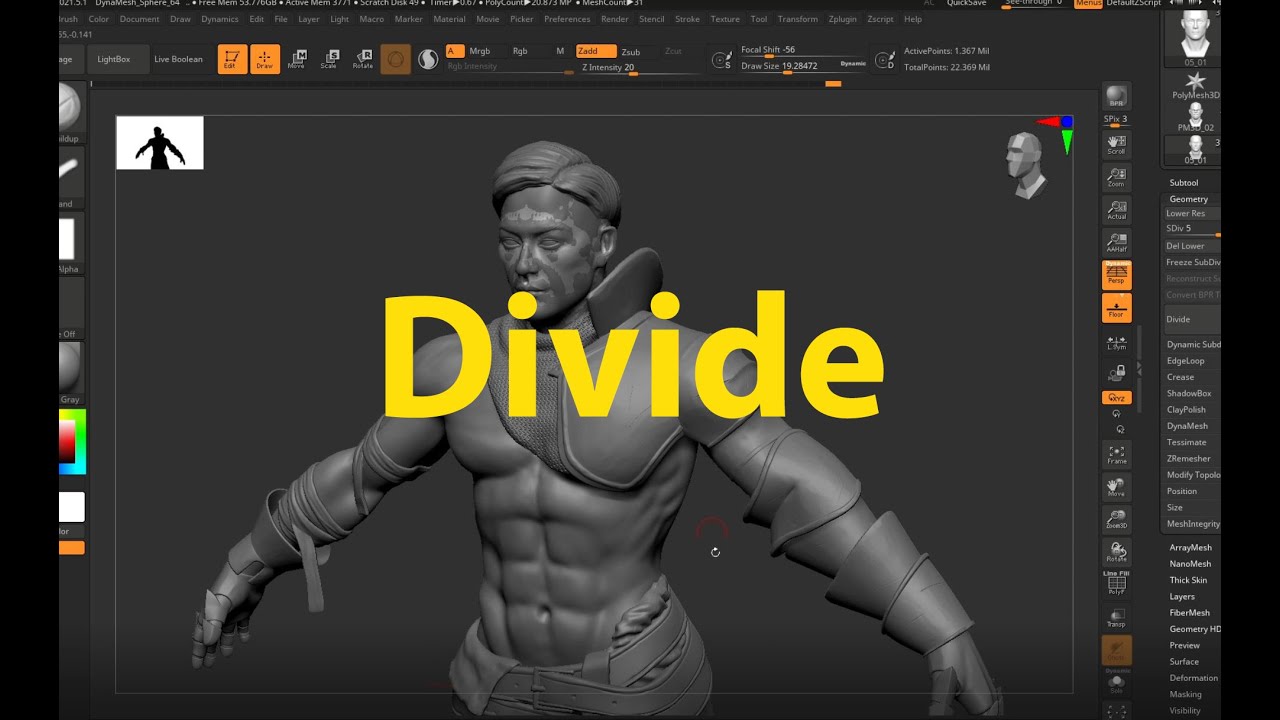Select the PolyMesh3D star tool thumbnail
This screenshot has width=1280, height=720.
point(1195,82)
